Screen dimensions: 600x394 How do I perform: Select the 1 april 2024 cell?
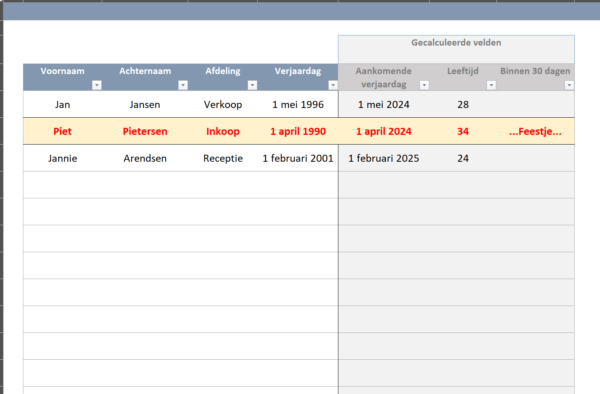pyautogui.click(x=383, y=131)
